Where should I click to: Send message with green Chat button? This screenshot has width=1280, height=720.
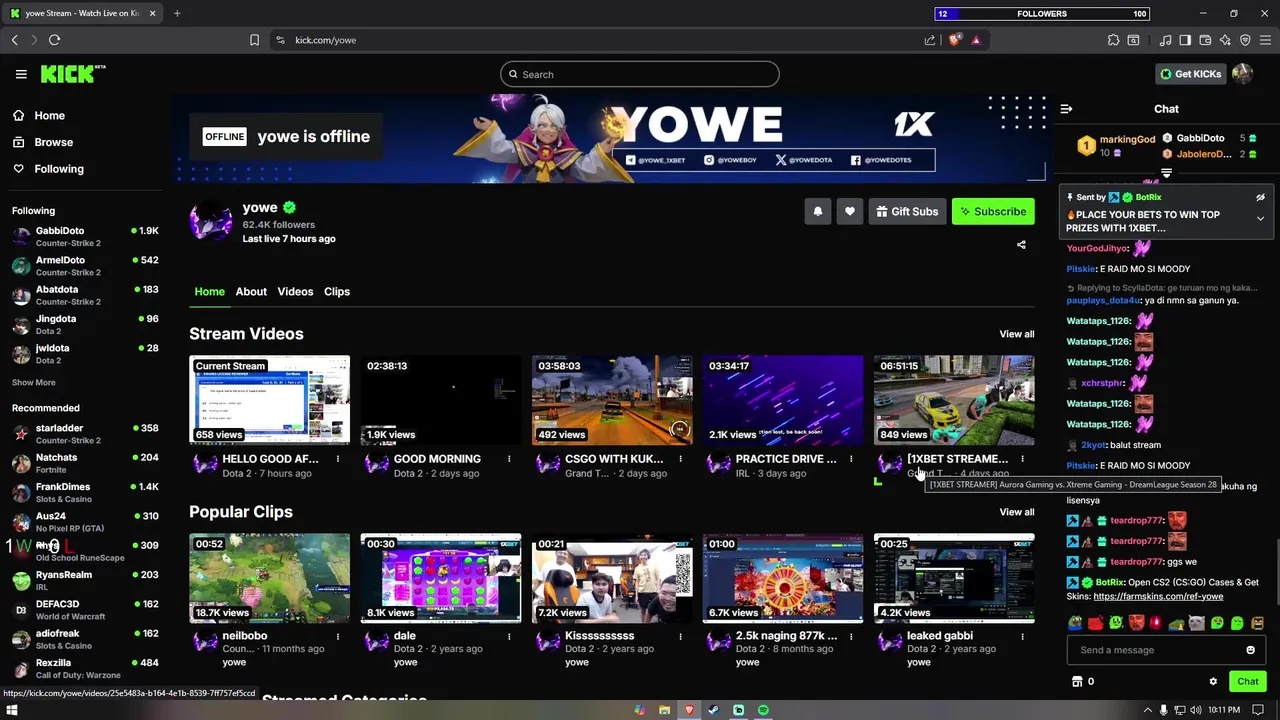pyautogui.click(x=1247, y=682)
